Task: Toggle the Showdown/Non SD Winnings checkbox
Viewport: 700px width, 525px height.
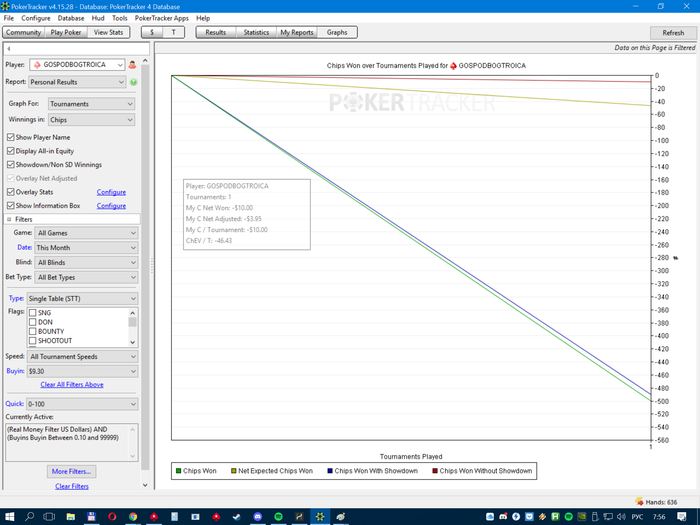Action: [x=11, y=164]
